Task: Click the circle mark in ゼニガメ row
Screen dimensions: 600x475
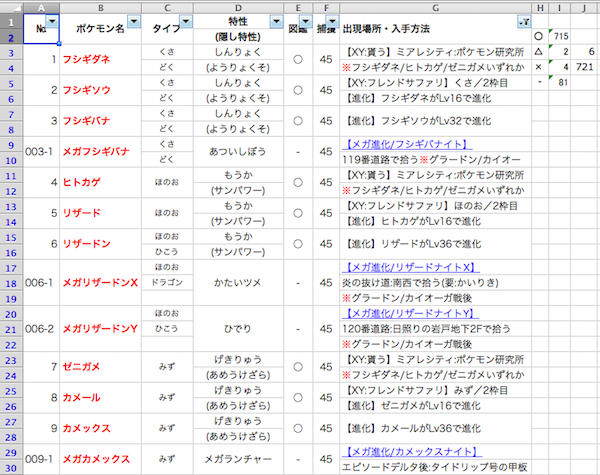Action: (x=298, y=367)
